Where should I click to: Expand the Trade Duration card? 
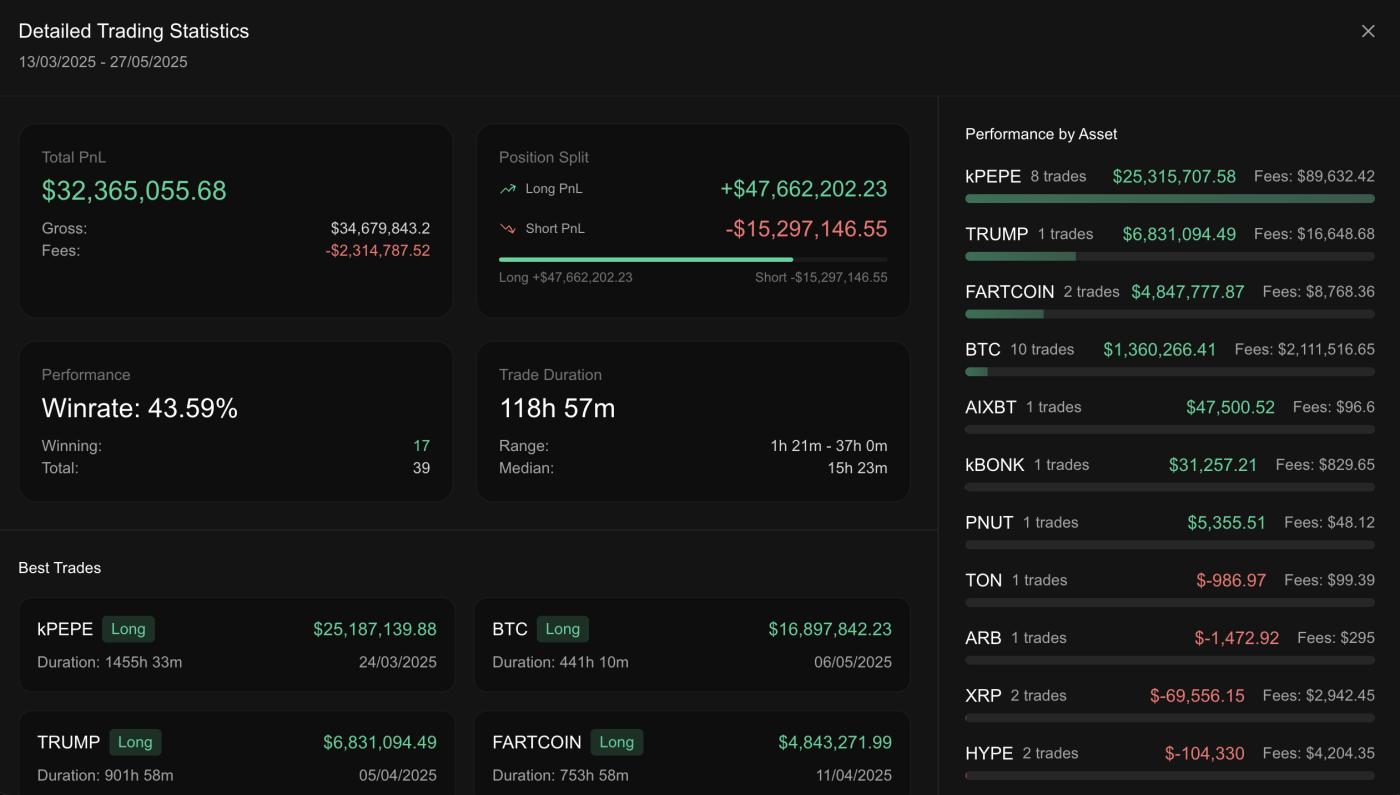coord(694,420)
